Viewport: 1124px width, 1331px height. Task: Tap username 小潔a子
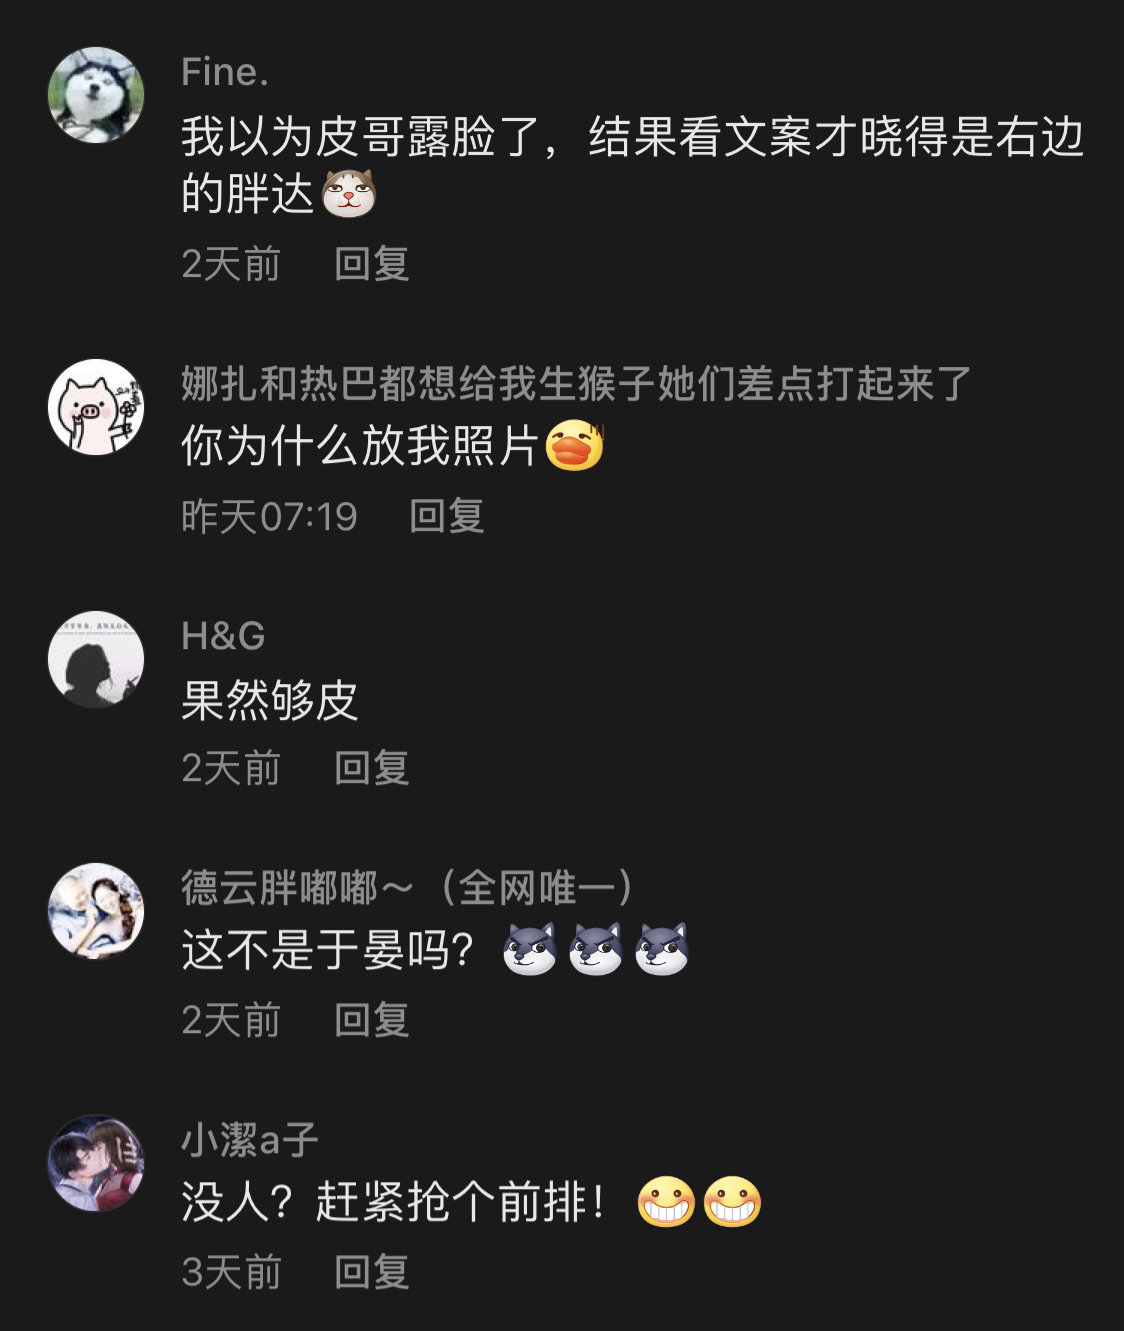tap(249, 1140)
